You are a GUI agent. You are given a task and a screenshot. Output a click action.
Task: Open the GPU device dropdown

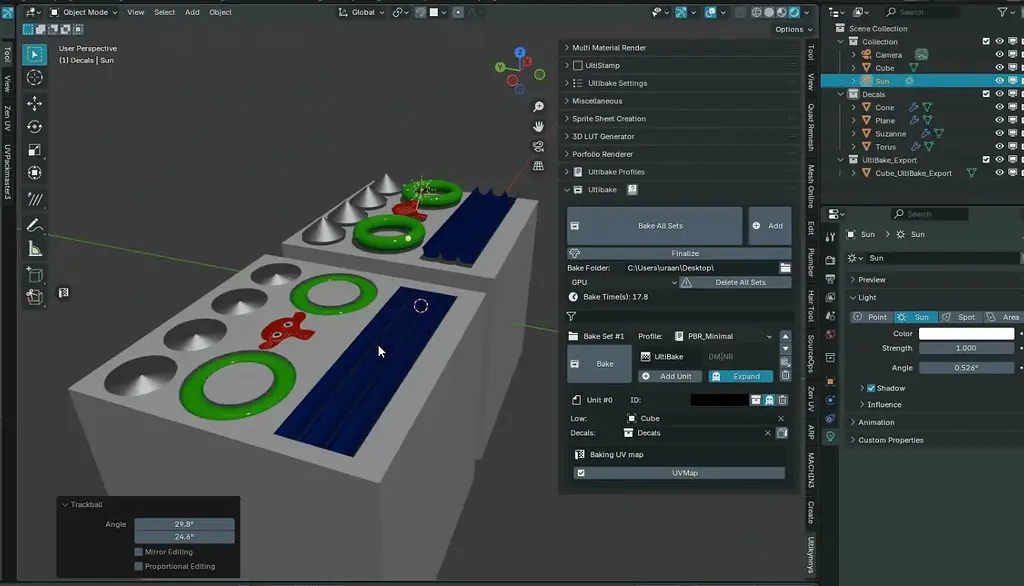tap(622, 282)
